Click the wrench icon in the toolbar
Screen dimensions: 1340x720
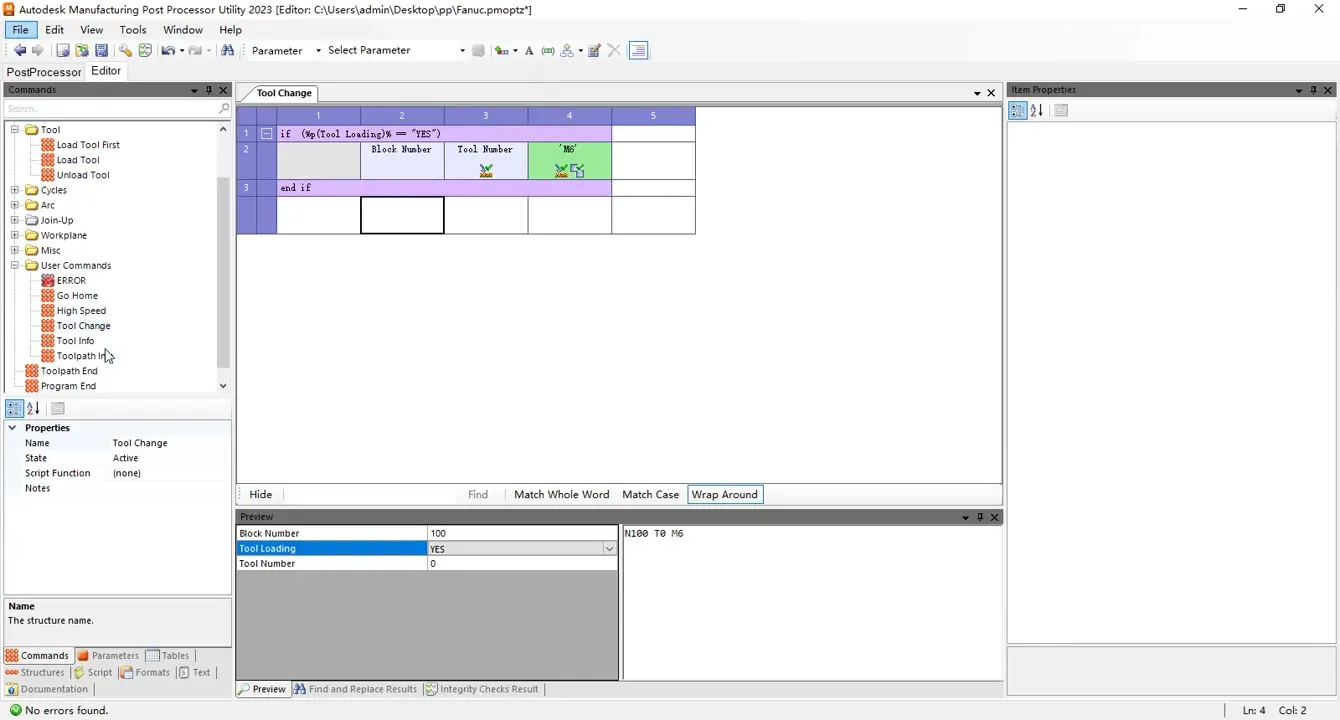[x=125, y=50]
